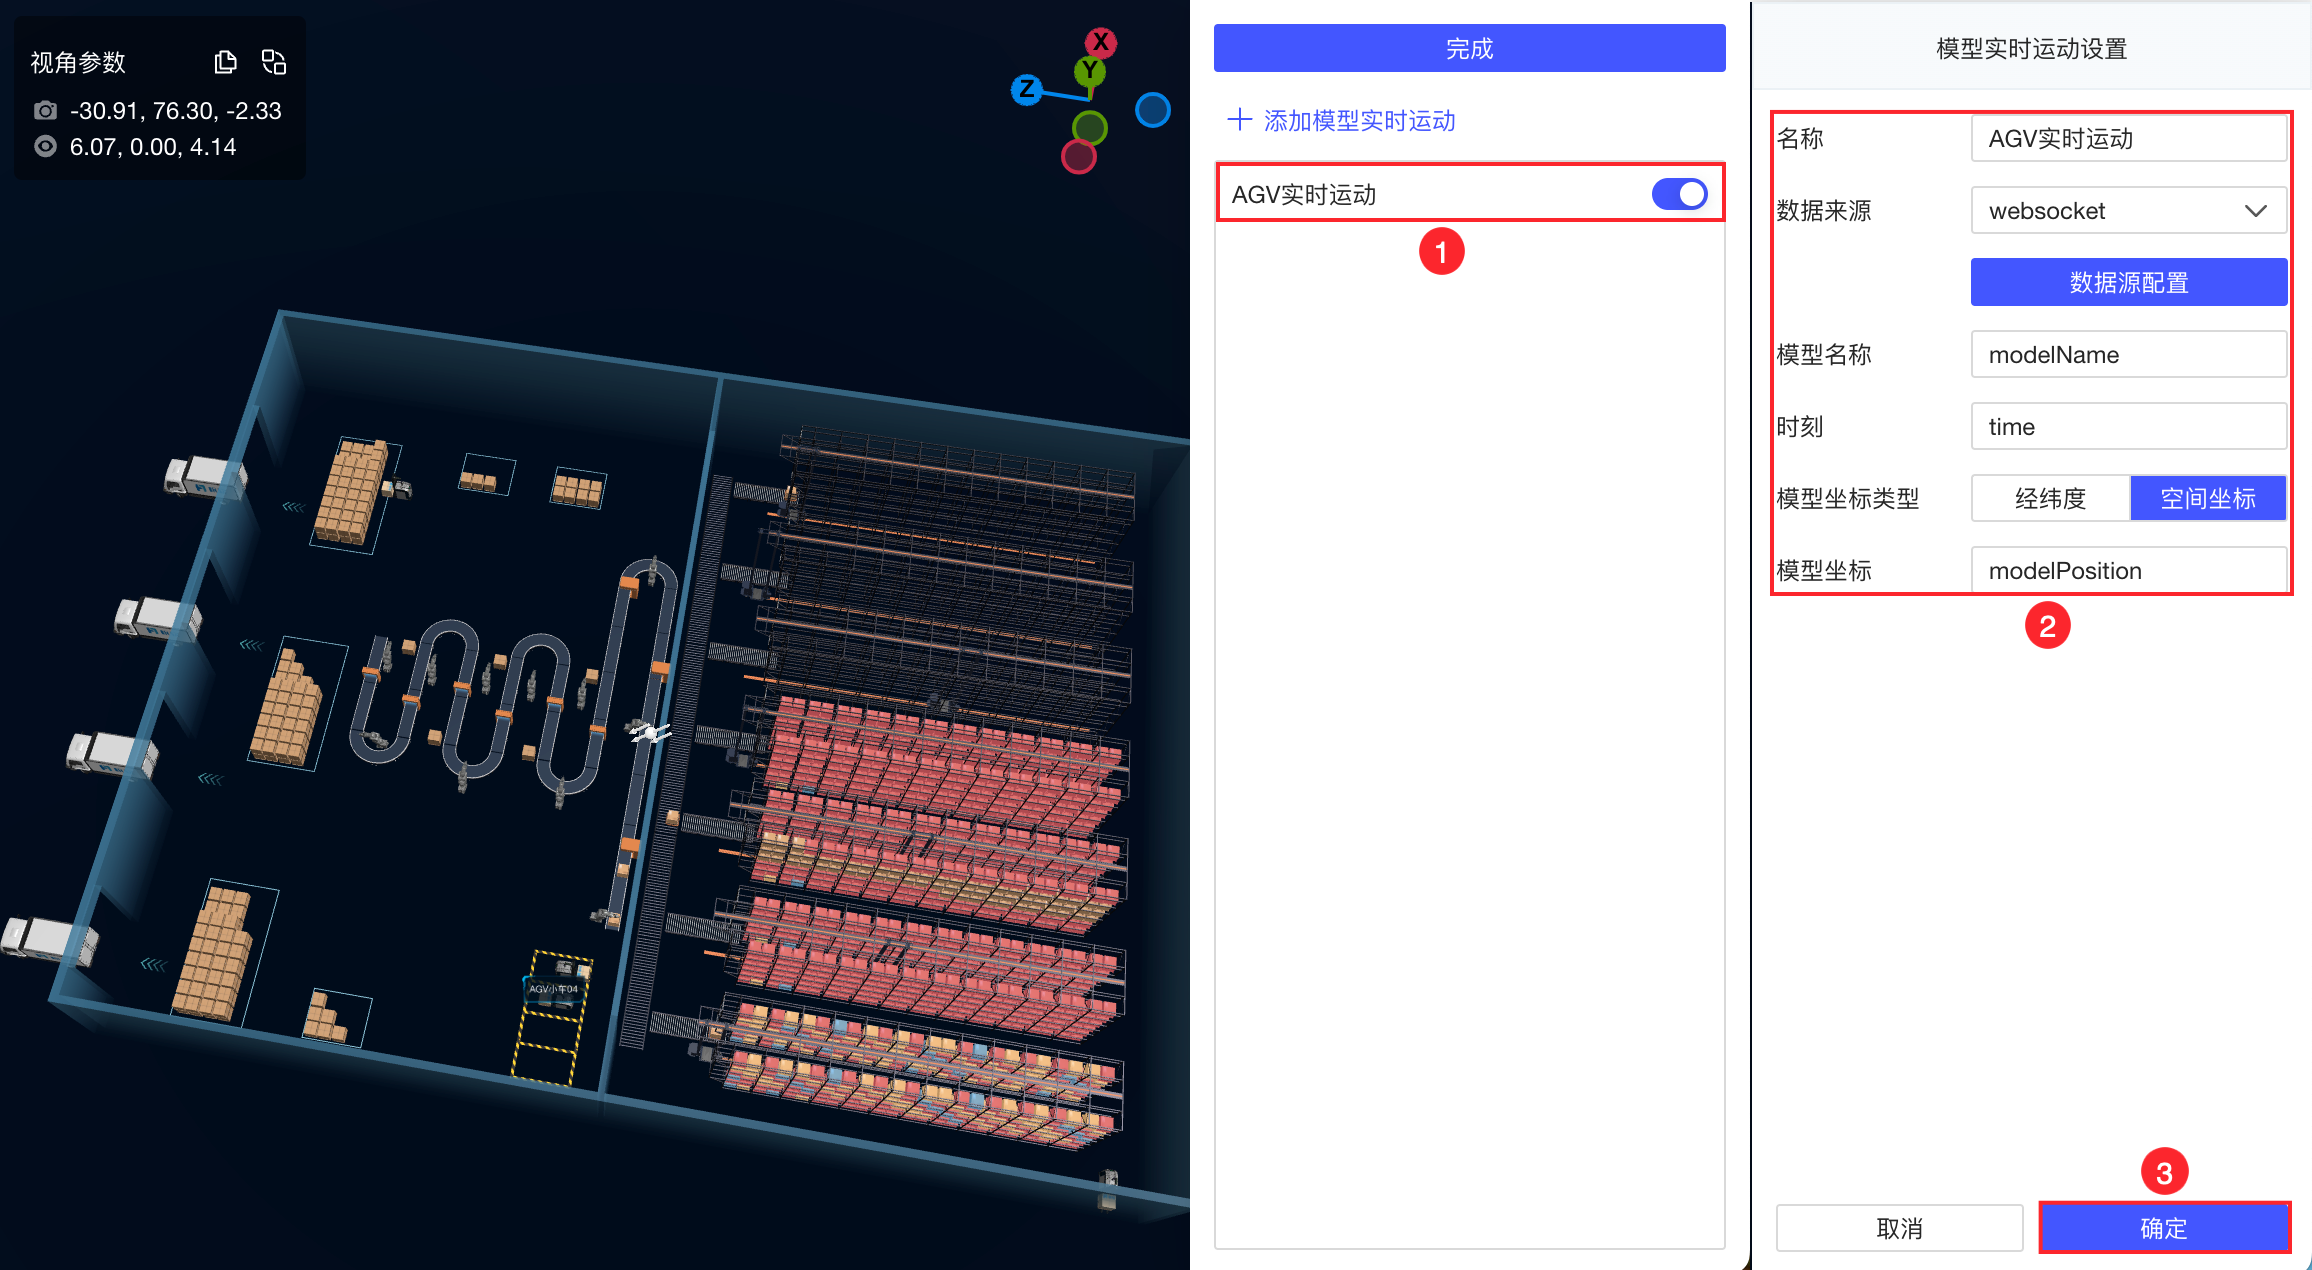The width and height of the screenshot is (2312, 1270).
Task: Select 经纬度 coordinate type
Action: pyautogui.click(x=2050, y=498)
